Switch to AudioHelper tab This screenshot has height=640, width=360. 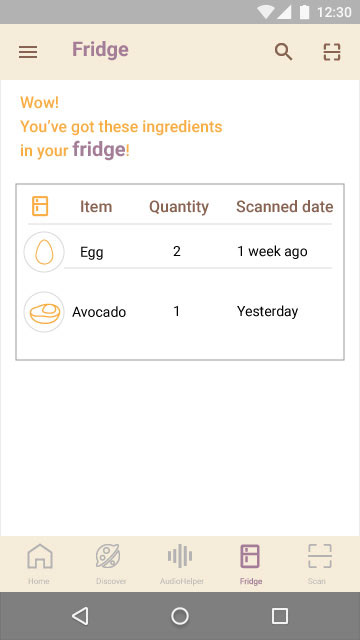pyautogui.click(x=181, y=564)
